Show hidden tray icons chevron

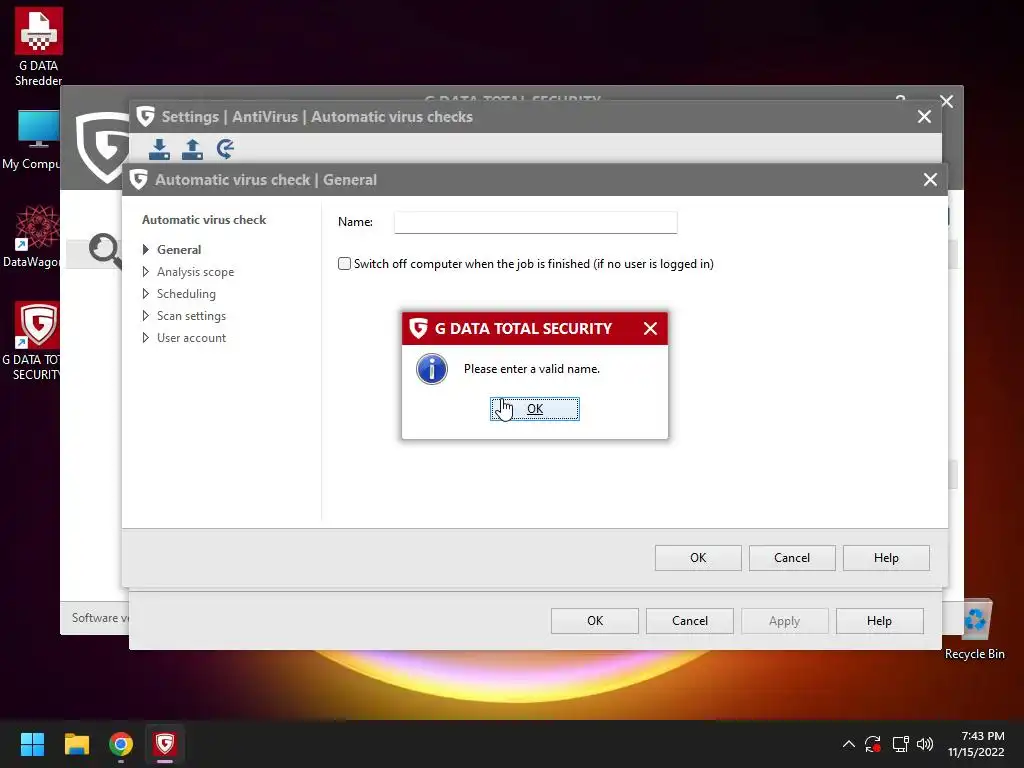click(x=848, y=744)
